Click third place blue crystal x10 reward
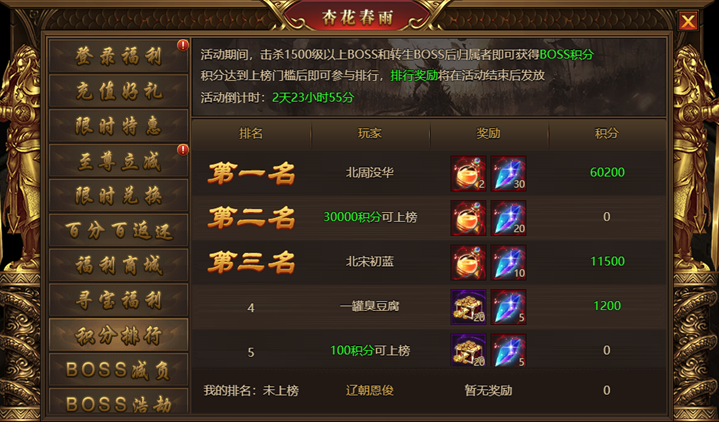The image size is (719, 422). [x=509, y=262]
